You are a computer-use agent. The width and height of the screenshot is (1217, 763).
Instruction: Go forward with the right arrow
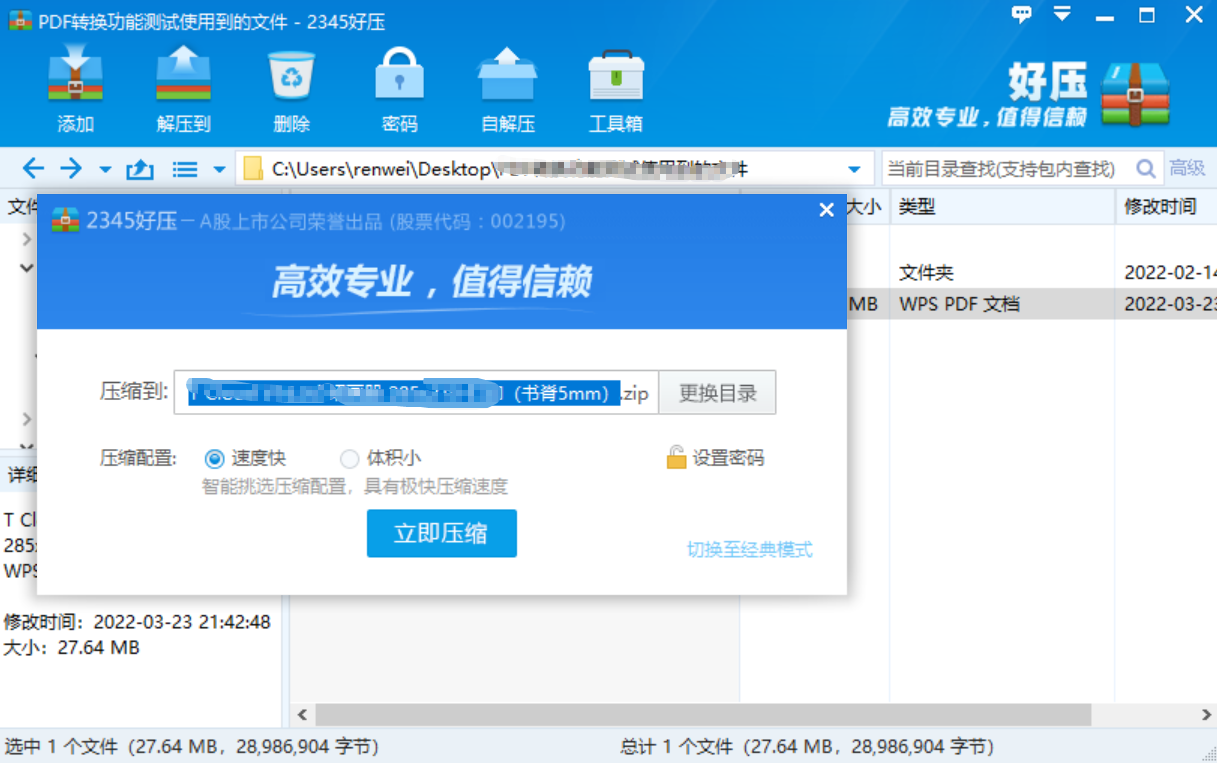pyautogui.click(x=71, y=168)
